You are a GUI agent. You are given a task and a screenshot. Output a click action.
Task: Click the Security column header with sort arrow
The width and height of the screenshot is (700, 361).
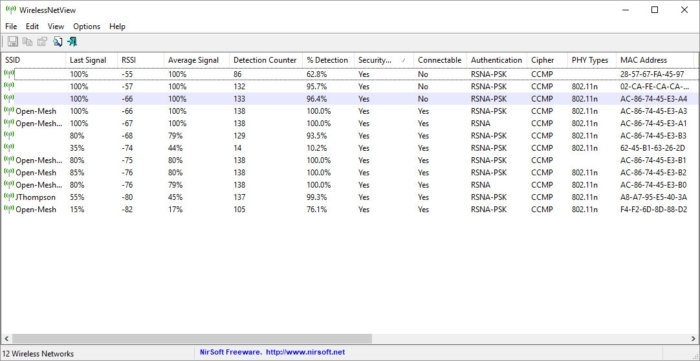click(x=383, y=60)
